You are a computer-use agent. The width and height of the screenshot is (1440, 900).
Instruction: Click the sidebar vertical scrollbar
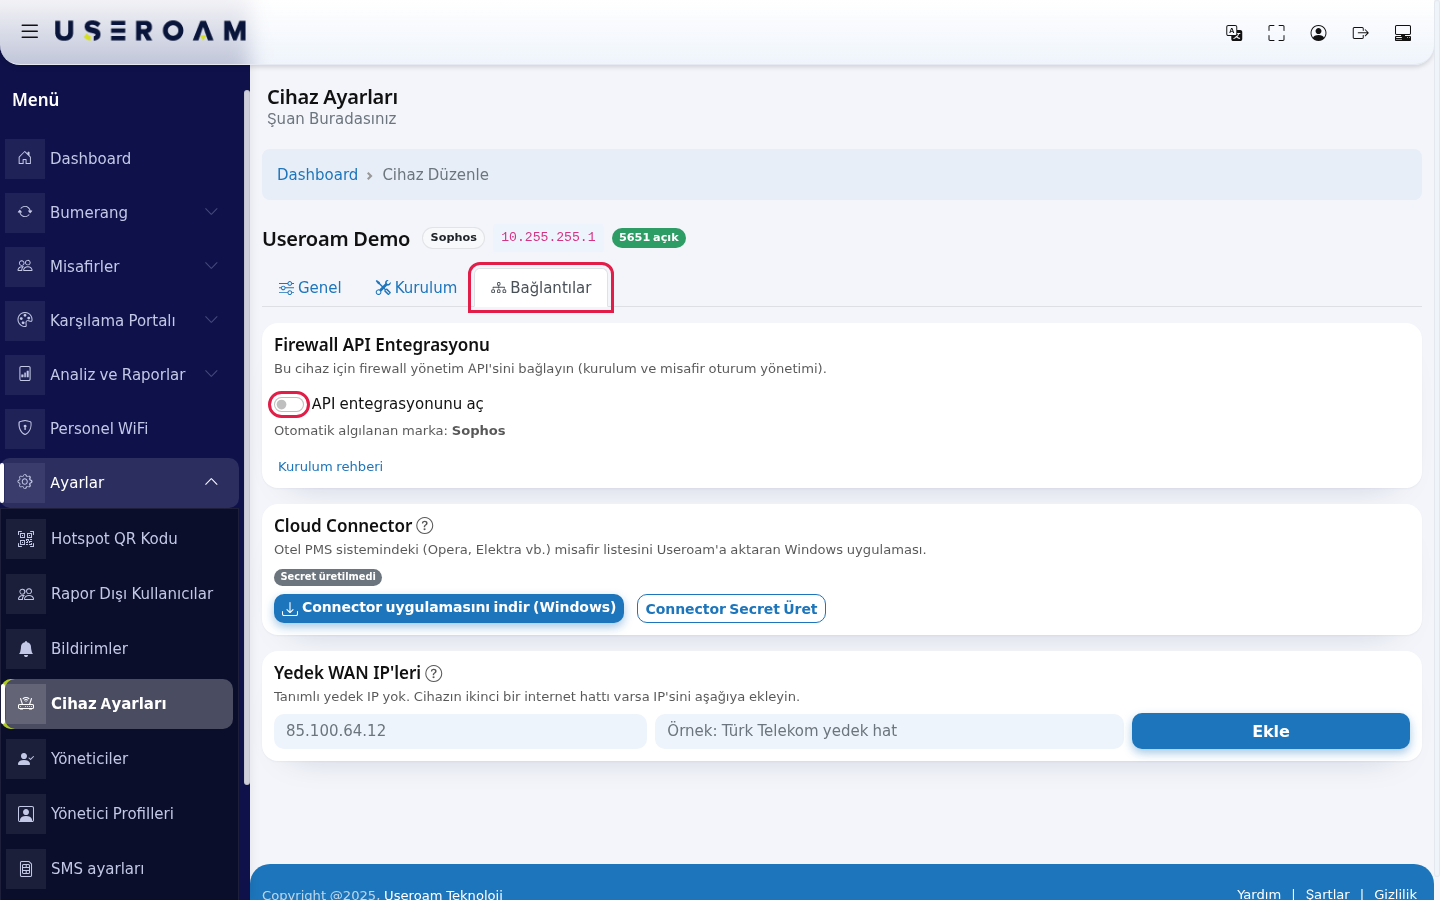pyautogui.click(x=246, y=437)
